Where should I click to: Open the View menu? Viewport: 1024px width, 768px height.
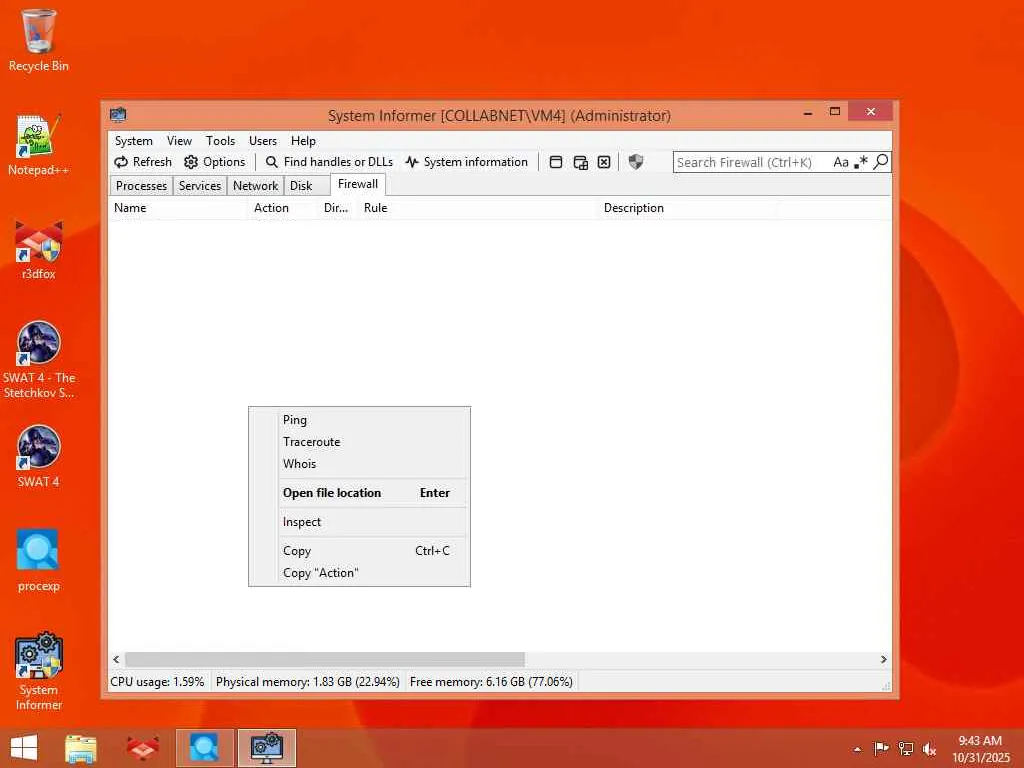179,141
